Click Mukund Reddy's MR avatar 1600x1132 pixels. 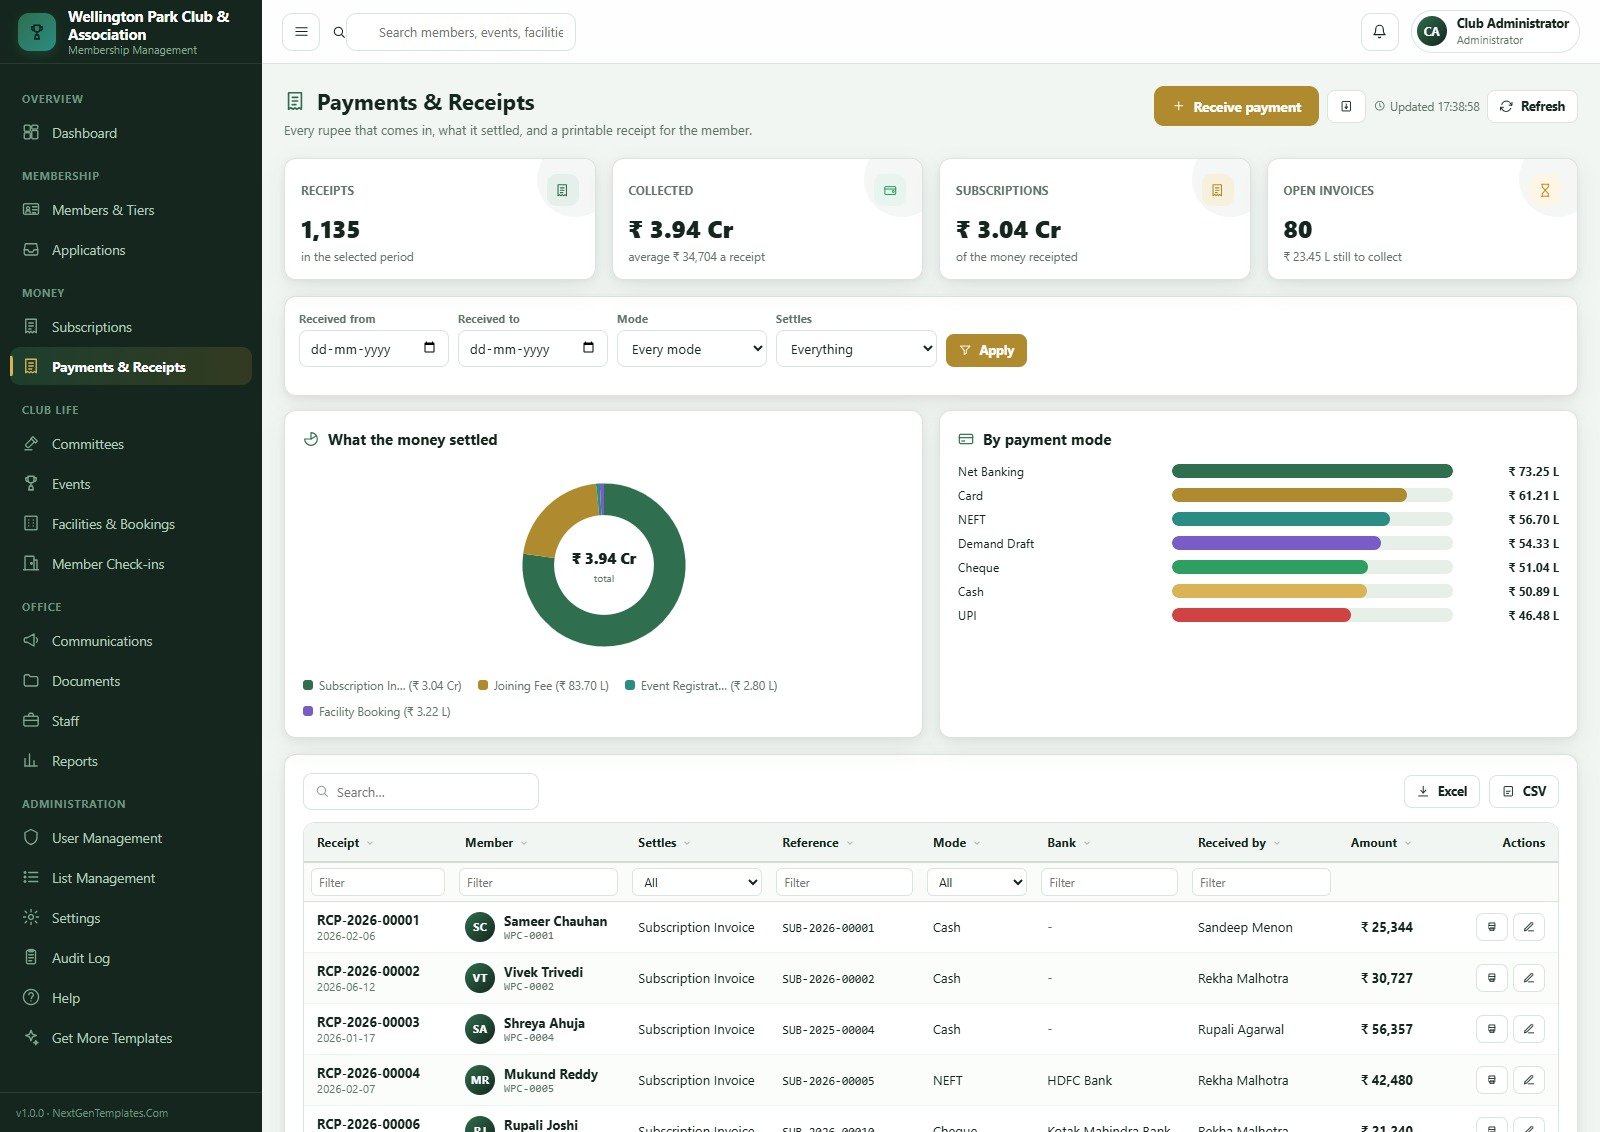pyautogui.click(x=480, y=1080)
